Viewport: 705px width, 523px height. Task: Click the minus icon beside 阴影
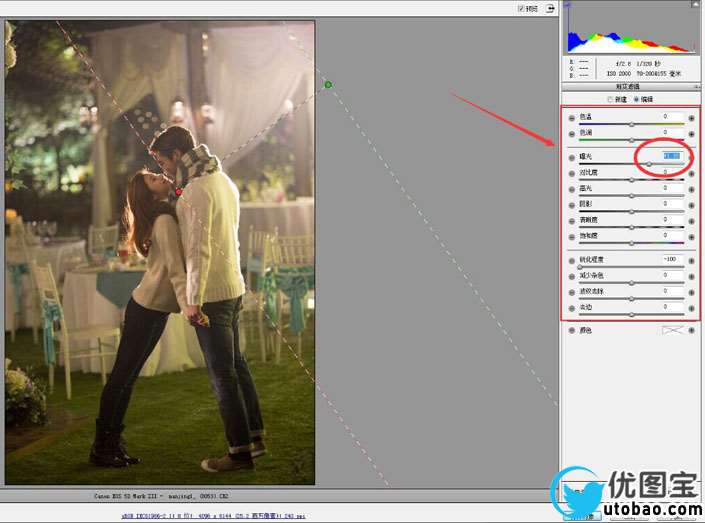[x=571, y=204]
